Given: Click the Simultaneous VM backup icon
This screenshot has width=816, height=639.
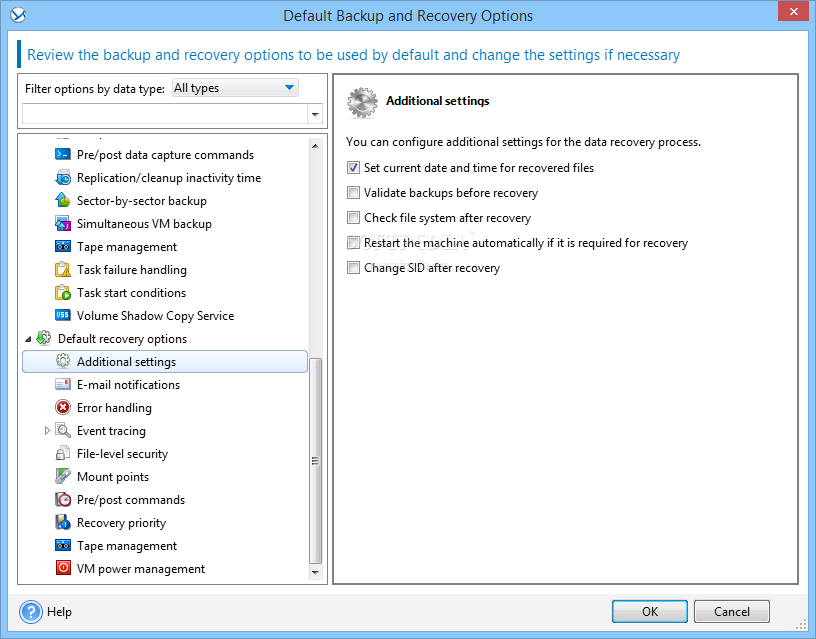Looking at the screenshot, I should click(63, 223).
